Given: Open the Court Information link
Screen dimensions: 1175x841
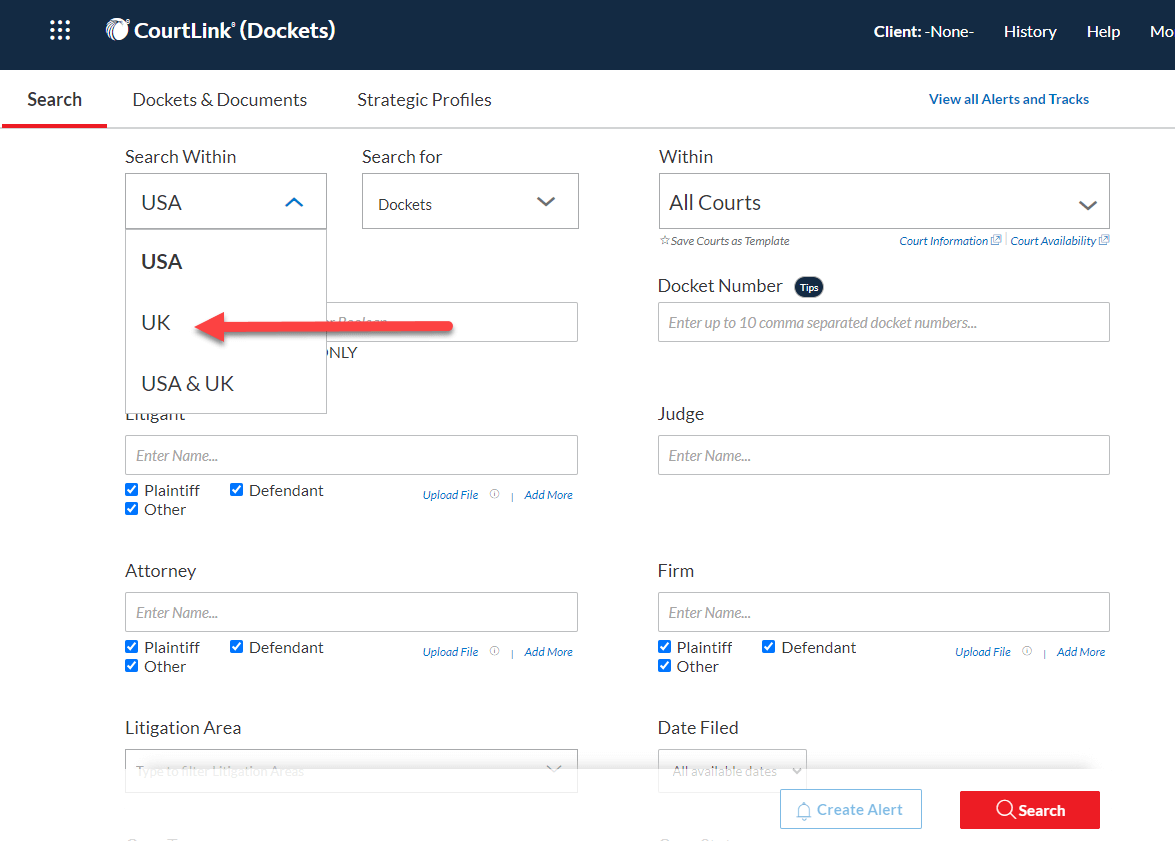Looking at the screenshot, I should (x=943, y=241).
